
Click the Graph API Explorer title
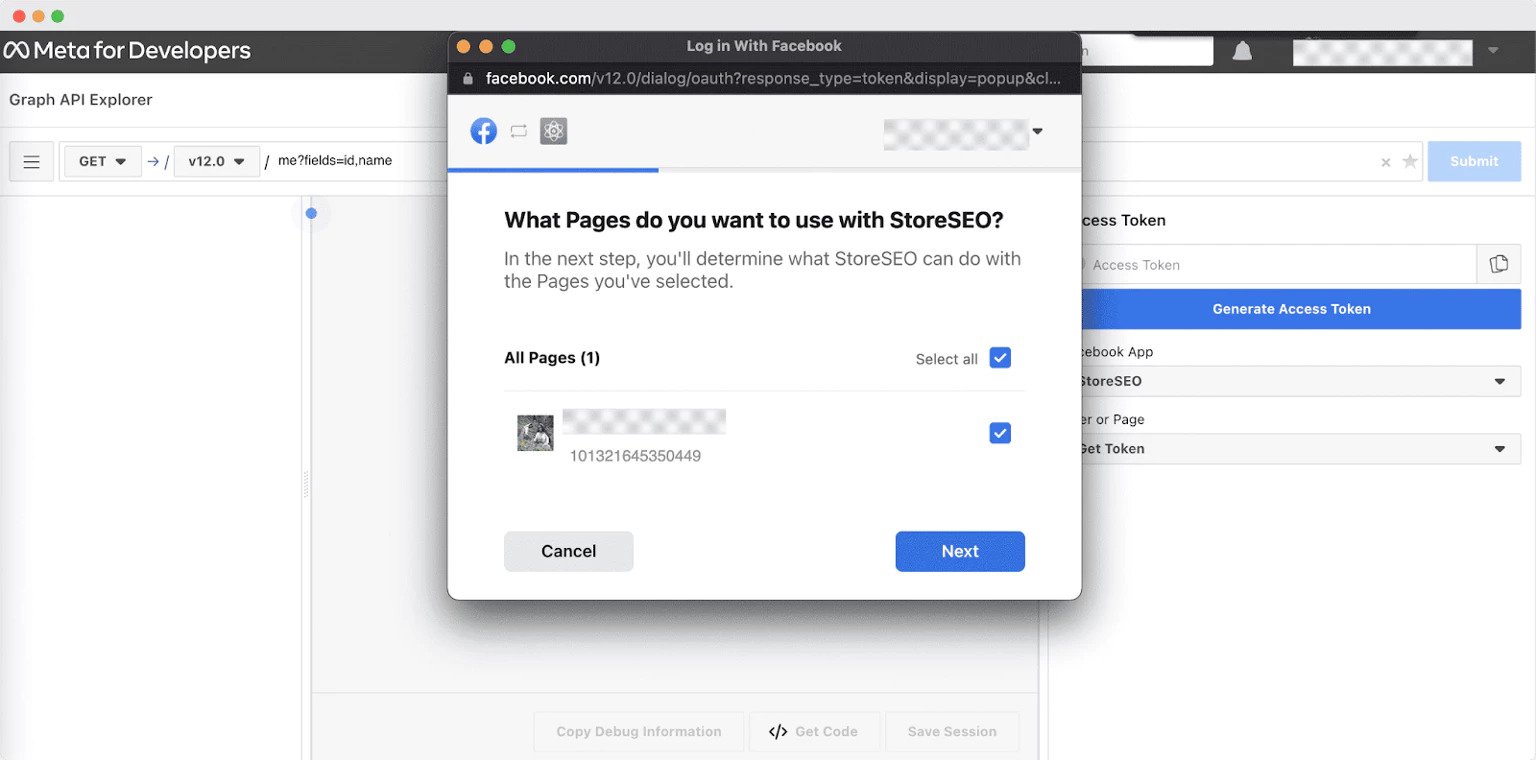pos(81,100)
